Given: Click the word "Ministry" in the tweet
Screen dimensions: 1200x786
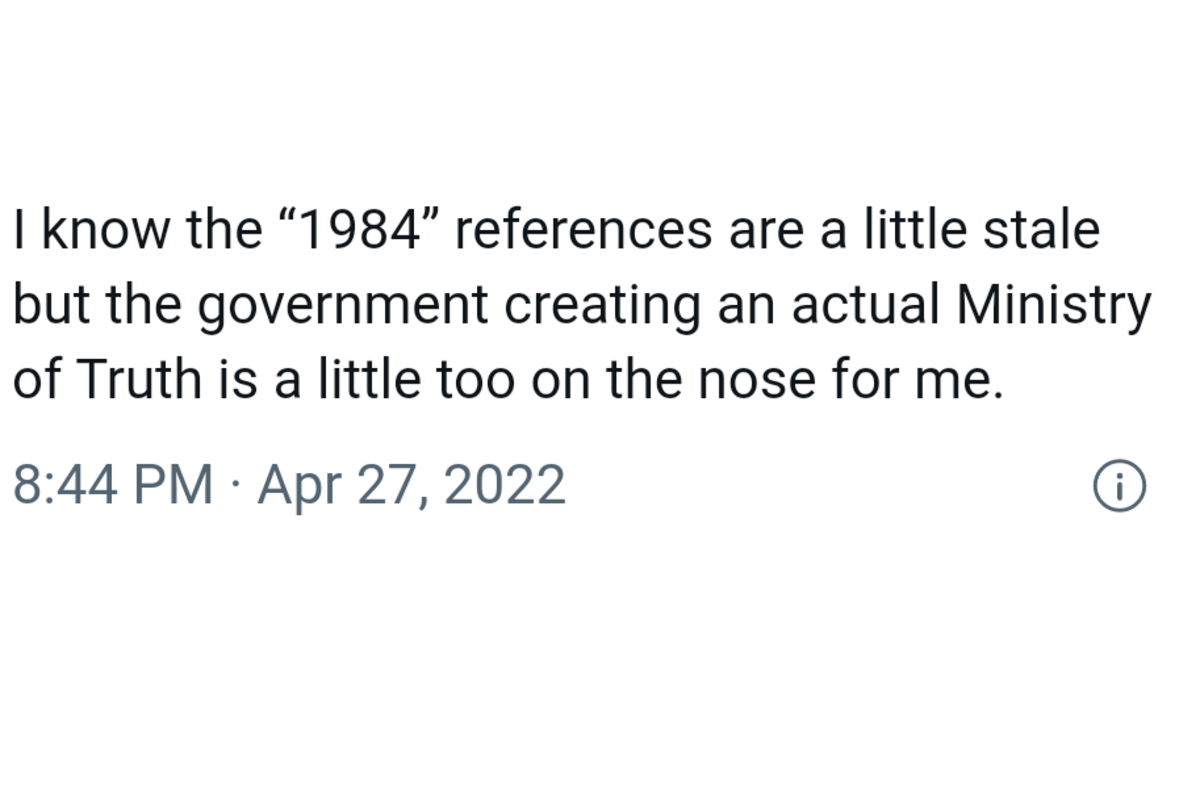Looking at the screenshot, I should tap(1054, 305).
